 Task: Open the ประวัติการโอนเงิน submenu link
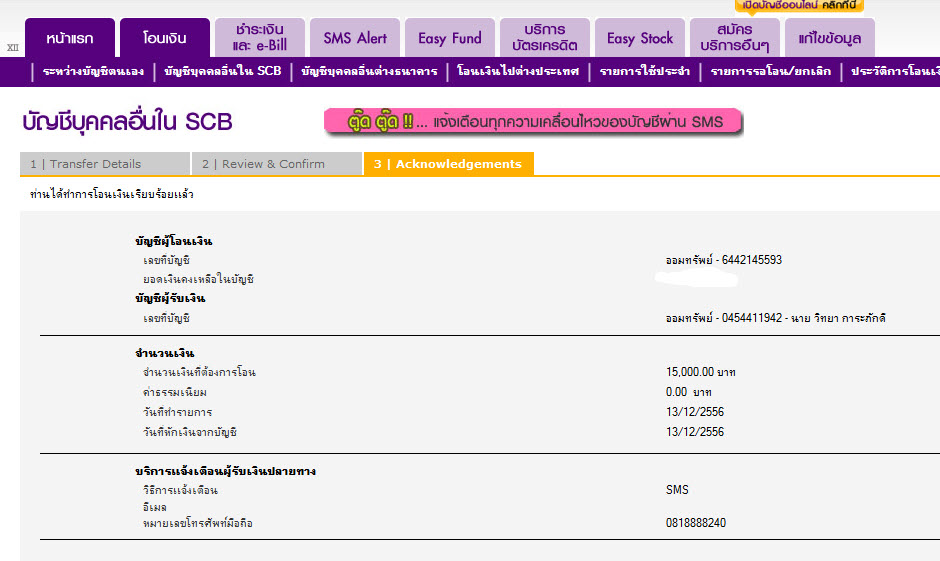[895, 71]
